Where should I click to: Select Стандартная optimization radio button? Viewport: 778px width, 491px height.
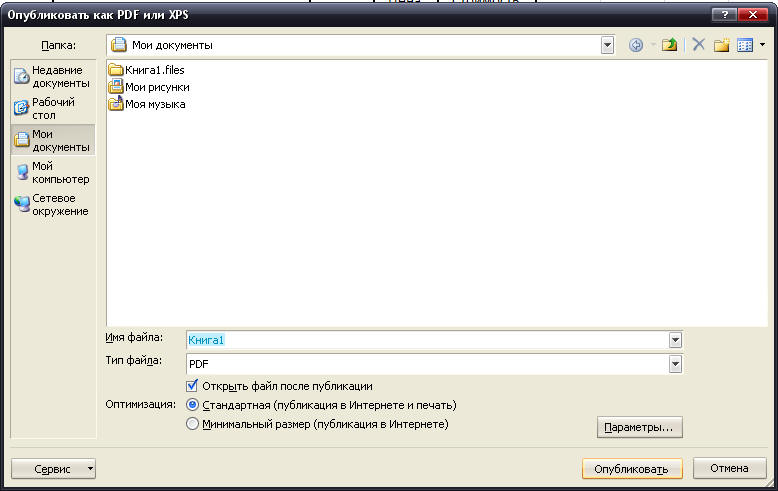193,405
